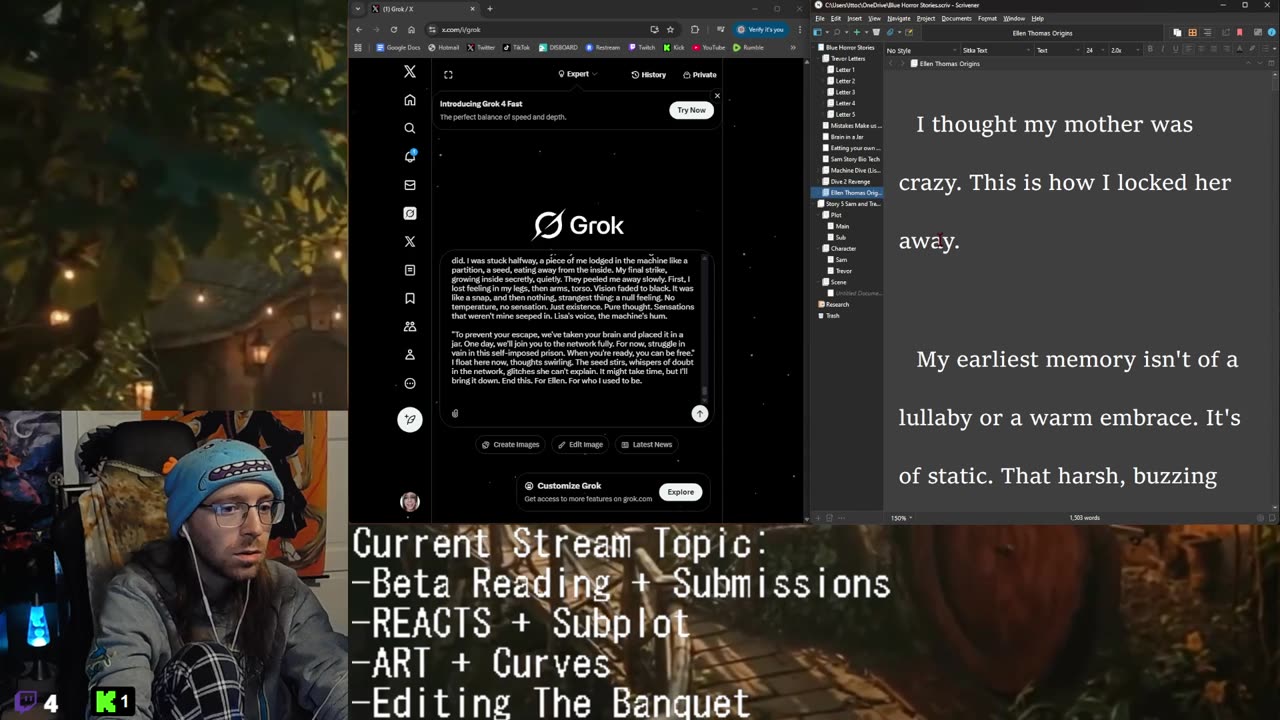Image resolution: width=1280 pixels, height=720 pixels.
Task: Add new item with Scrivener plus icon
Action: [856, 32]
